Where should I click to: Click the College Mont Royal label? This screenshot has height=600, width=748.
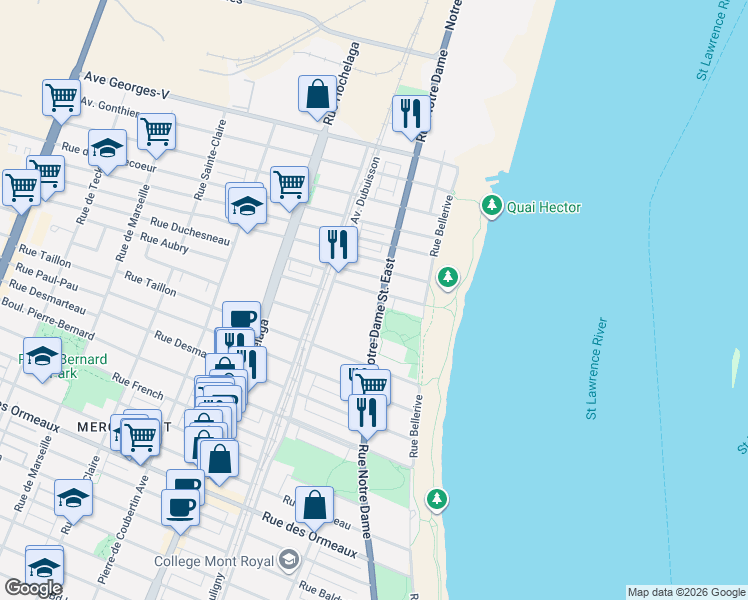point(214,561)
